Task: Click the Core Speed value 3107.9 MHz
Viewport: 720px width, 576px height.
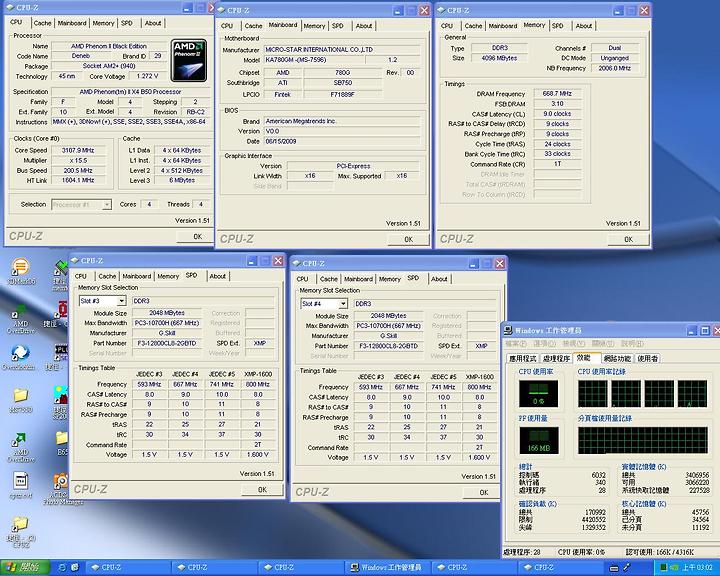Action: pos(78,150)
